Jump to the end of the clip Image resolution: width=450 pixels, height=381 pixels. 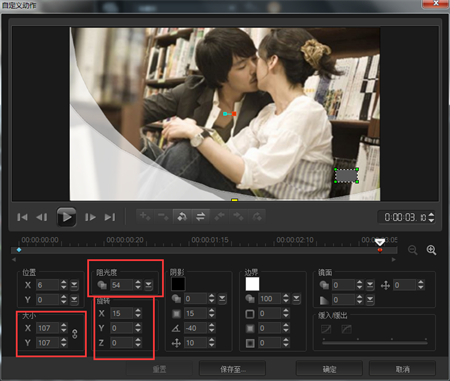110,217
